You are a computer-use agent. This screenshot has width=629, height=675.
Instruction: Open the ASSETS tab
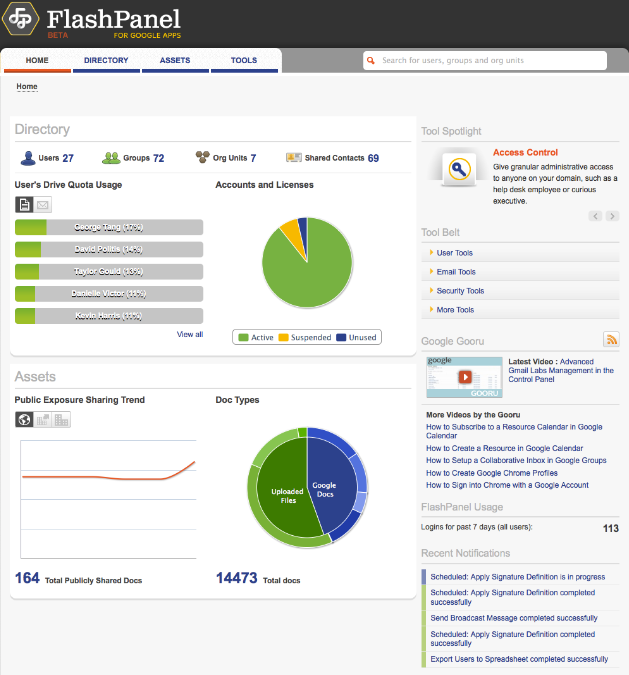coord(175,61)
